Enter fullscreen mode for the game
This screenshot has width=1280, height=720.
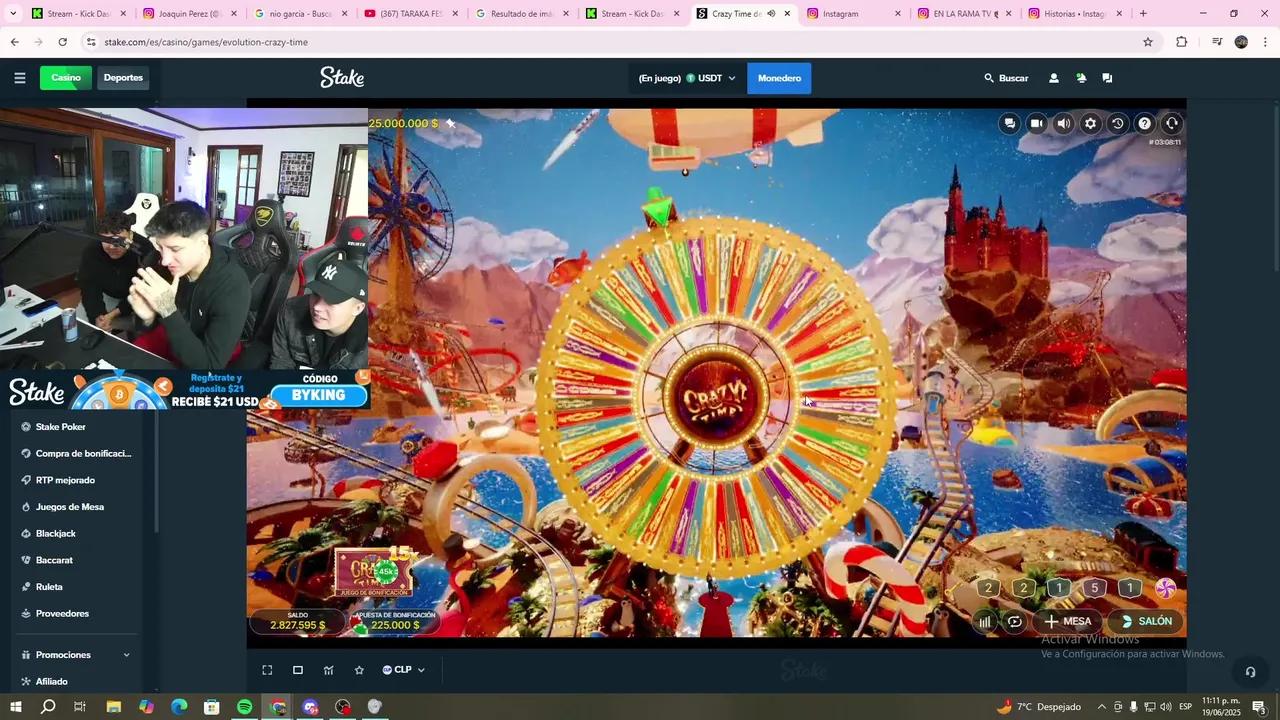(267, 670)
